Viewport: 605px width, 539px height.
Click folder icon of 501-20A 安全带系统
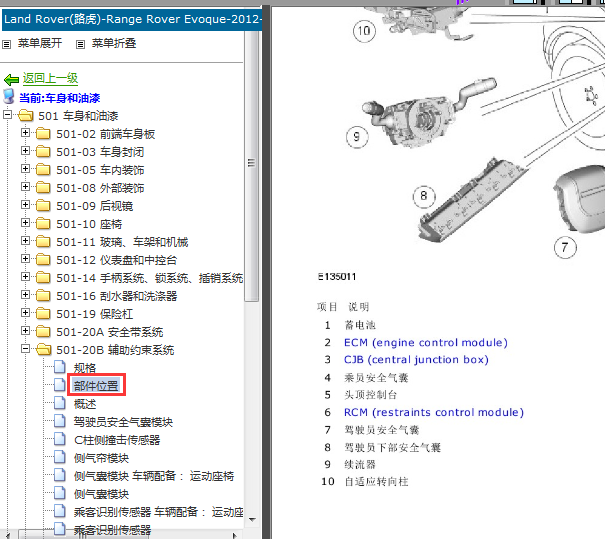[43, 332]
